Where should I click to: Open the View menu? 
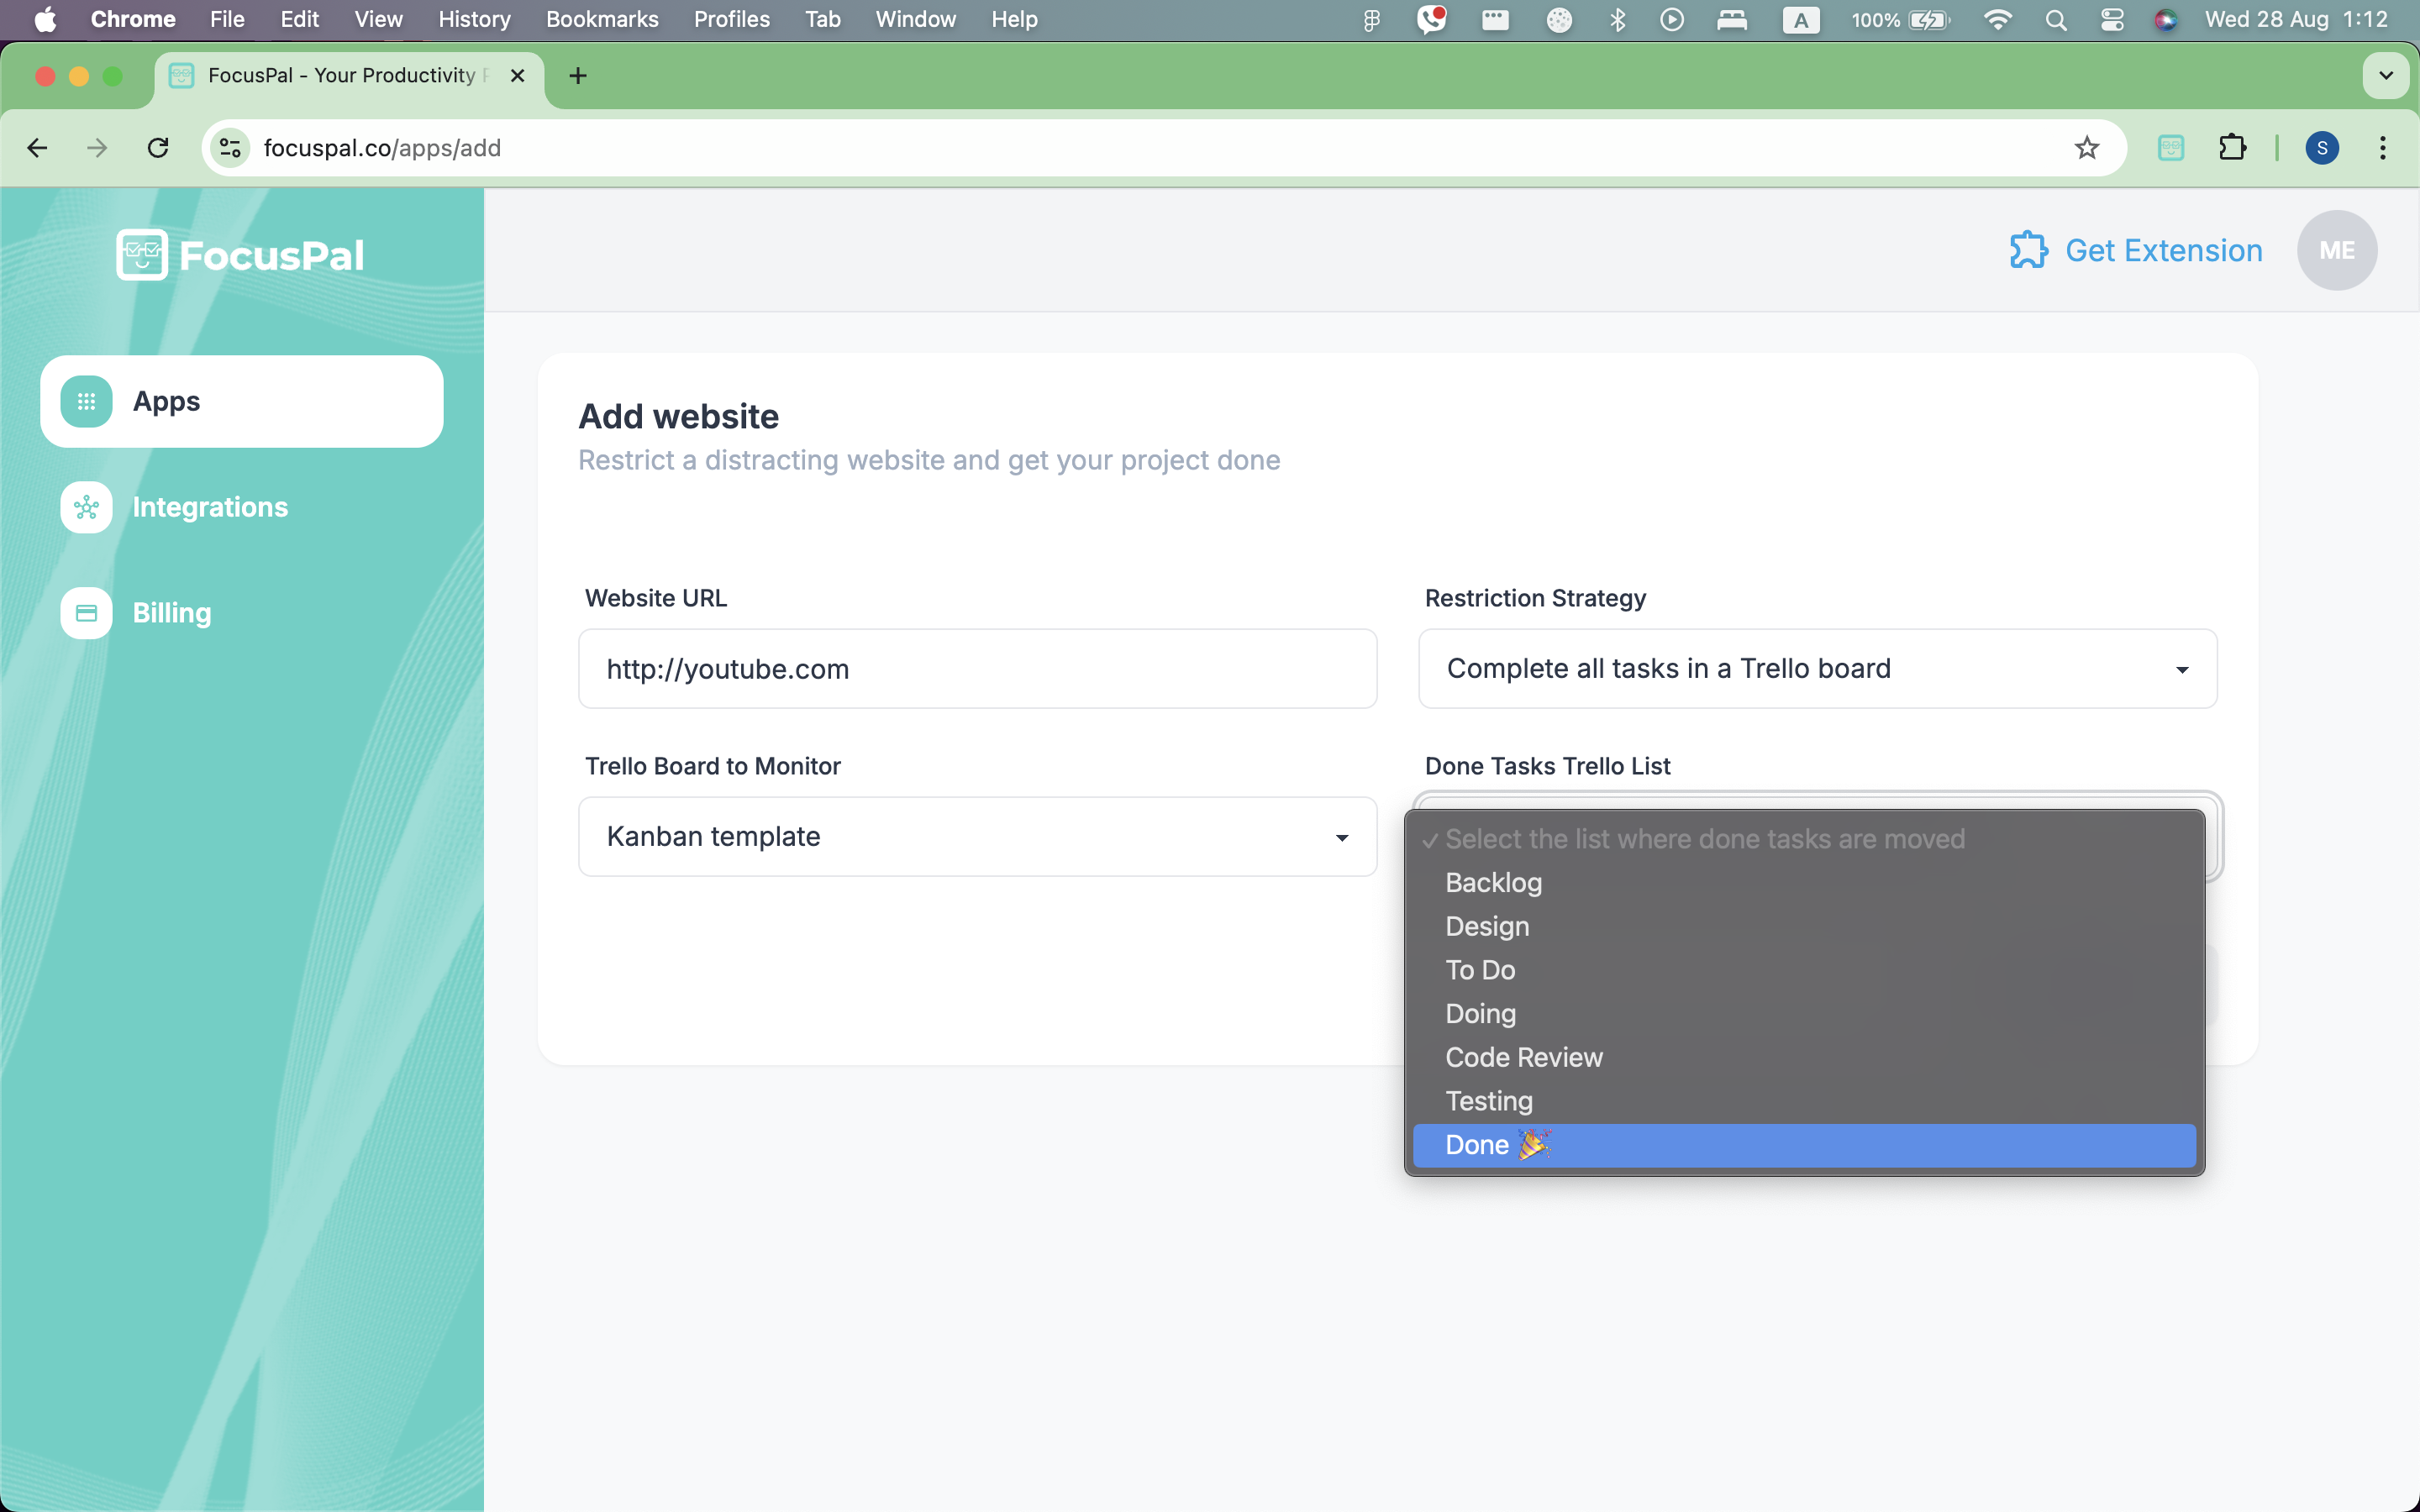[378, 19]
